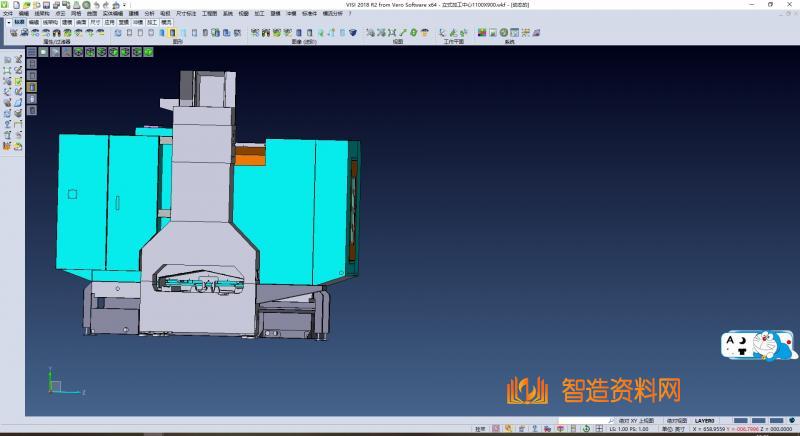
Task: Open the 文件 (File) menu
Action: [x=7, y=13]
